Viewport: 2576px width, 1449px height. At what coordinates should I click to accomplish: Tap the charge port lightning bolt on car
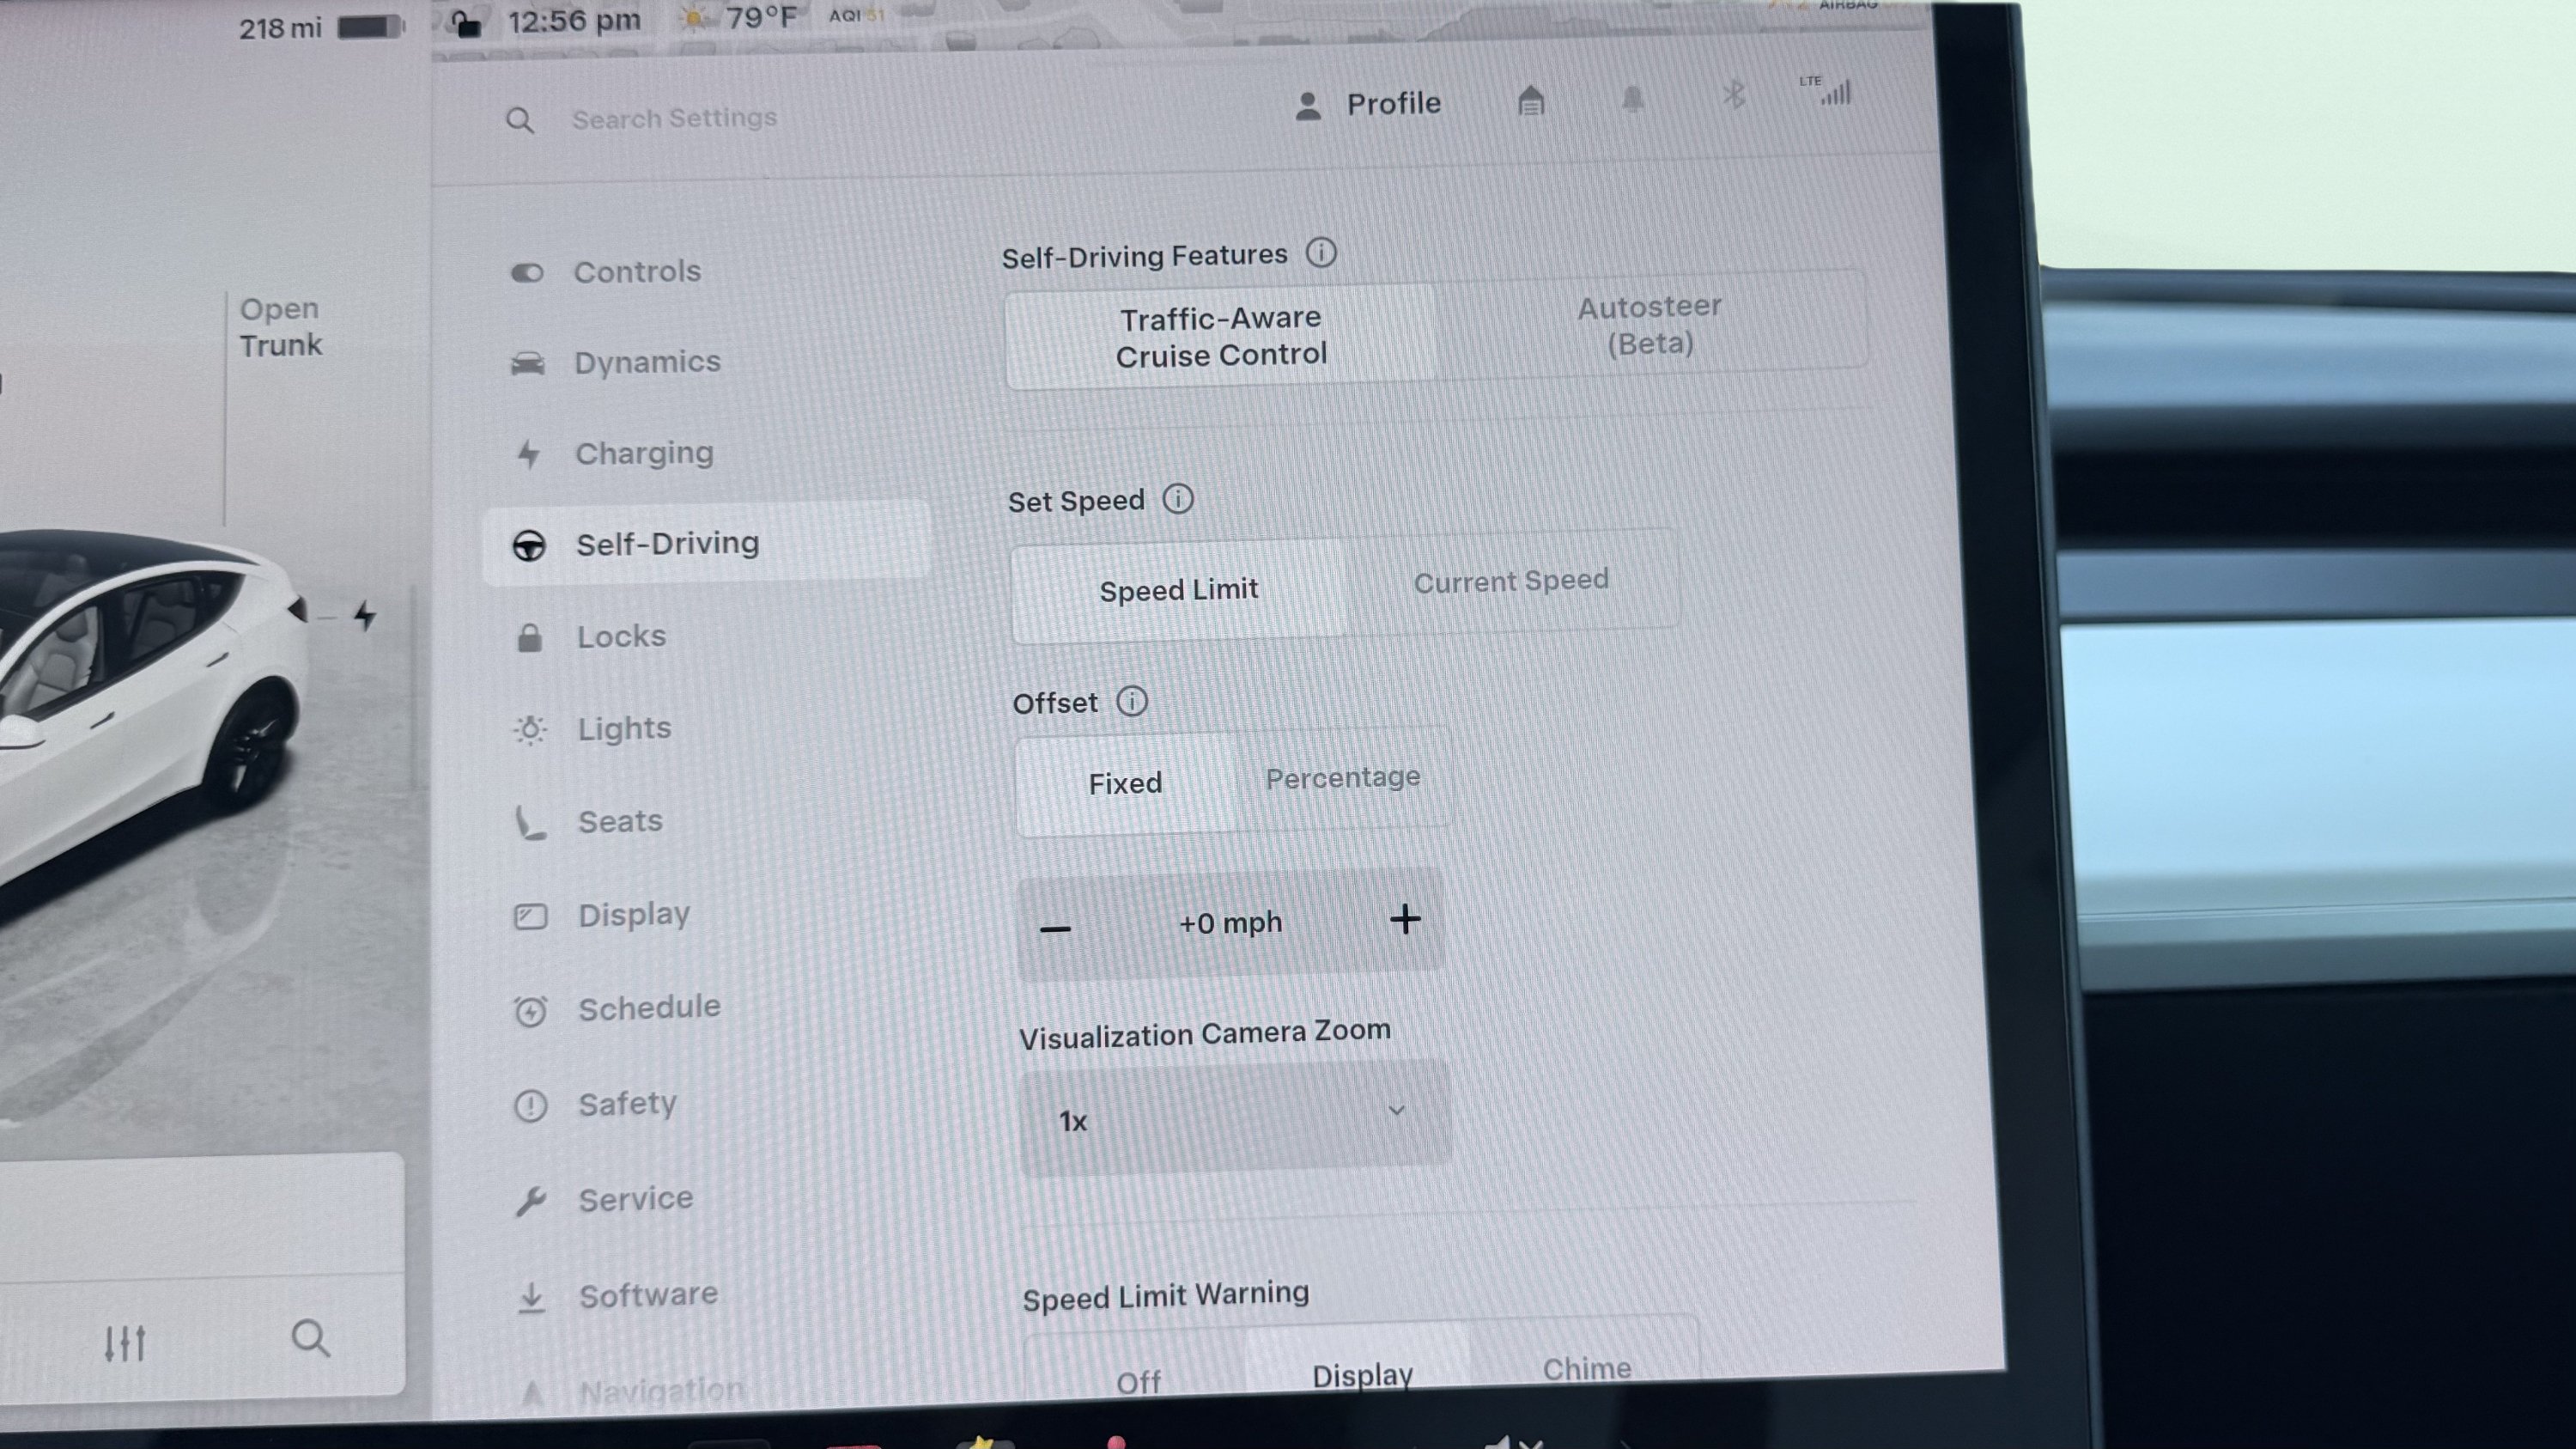point(365,615)
